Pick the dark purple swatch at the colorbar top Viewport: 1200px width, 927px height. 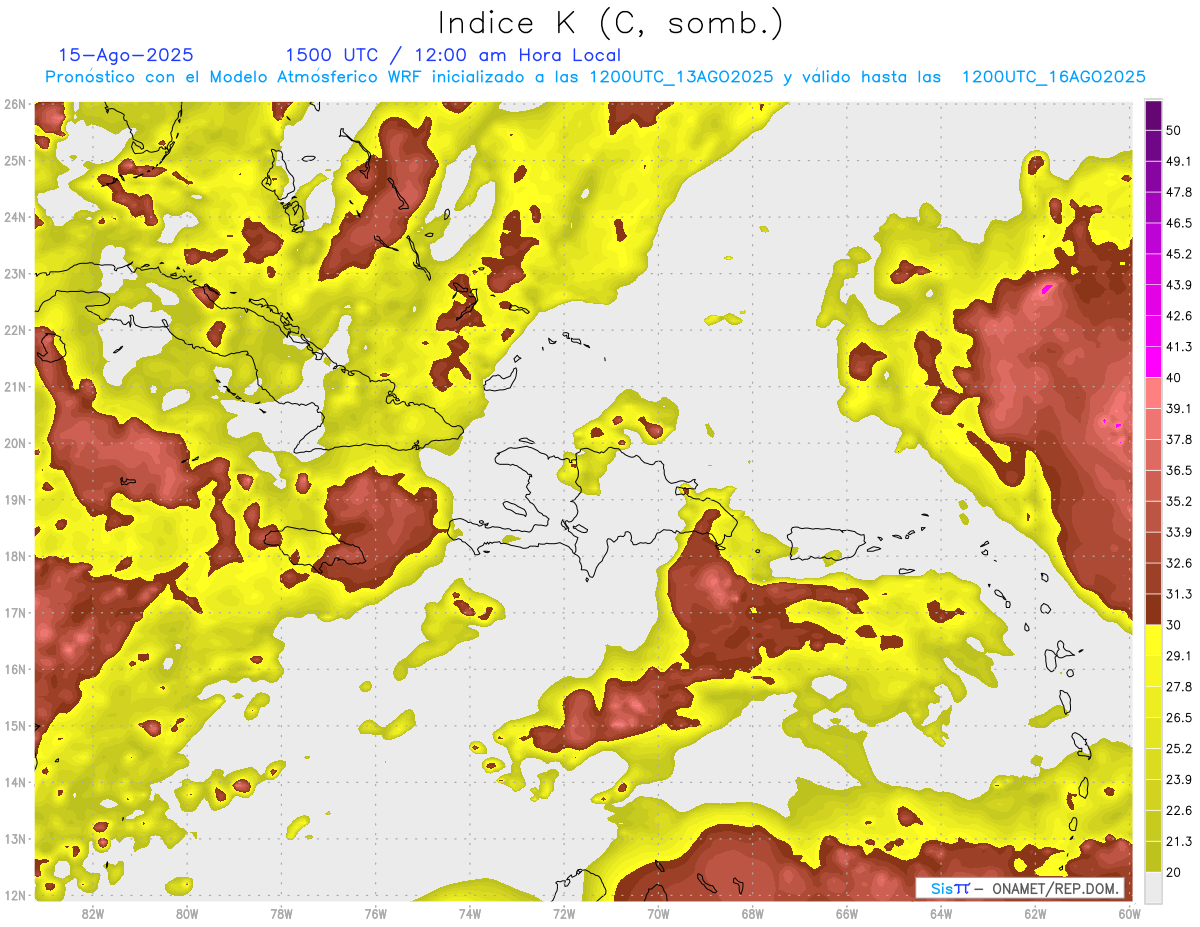click(x=1153, y=116)
